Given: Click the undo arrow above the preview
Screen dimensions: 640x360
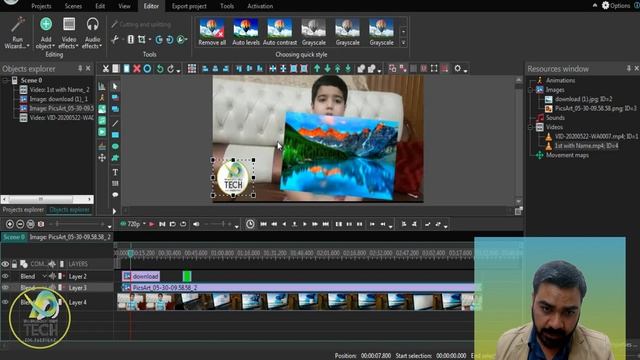Looking at the screenshot, I should tap(160, 69).
